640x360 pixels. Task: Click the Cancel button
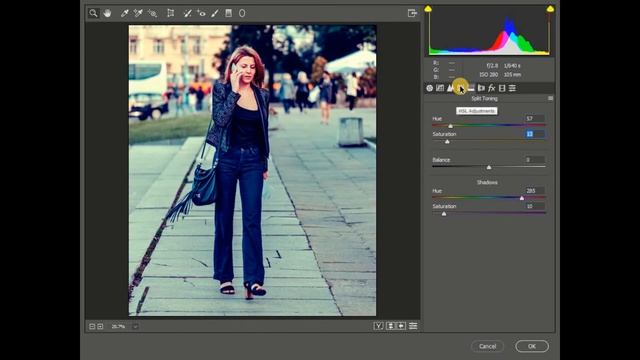487,346
